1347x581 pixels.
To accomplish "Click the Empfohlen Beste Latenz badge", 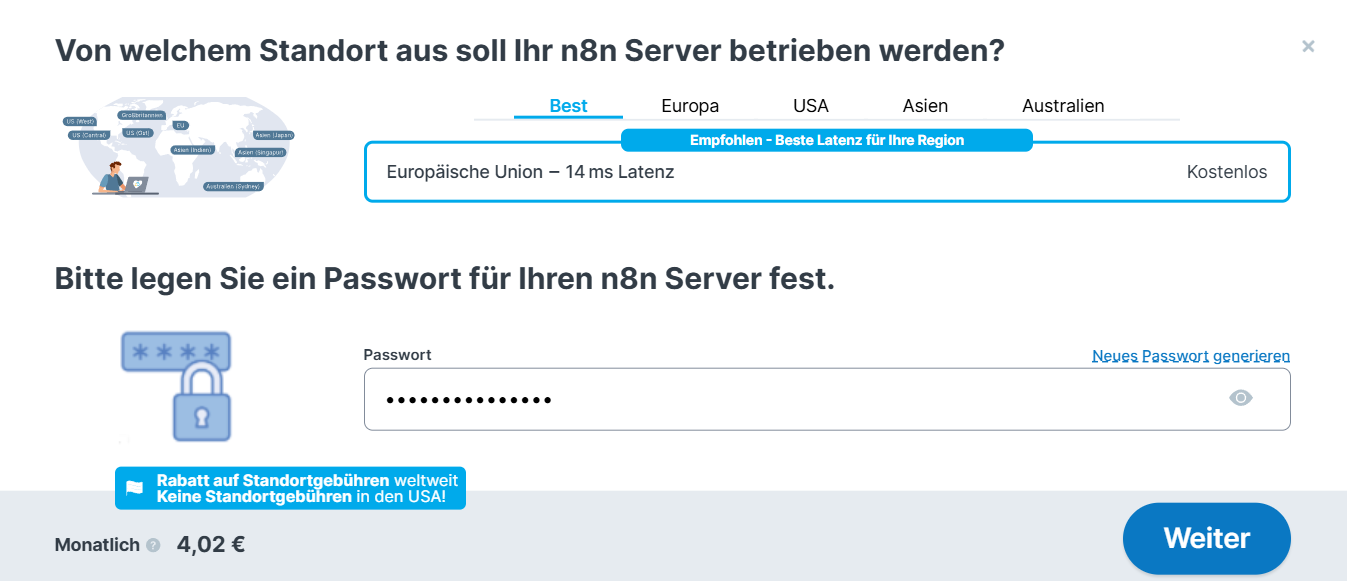I will tap(827, 140).
